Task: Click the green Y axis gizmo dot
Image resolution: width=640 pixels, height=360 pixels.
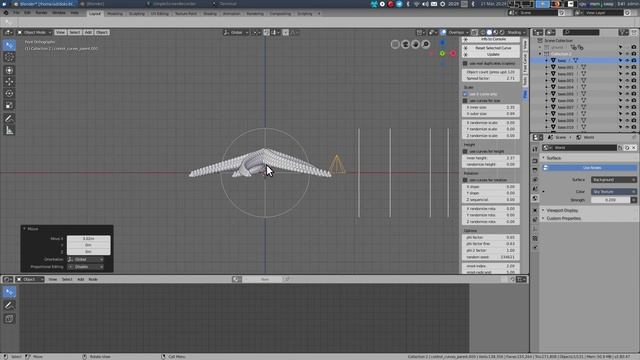Action: tap(442, 53)
